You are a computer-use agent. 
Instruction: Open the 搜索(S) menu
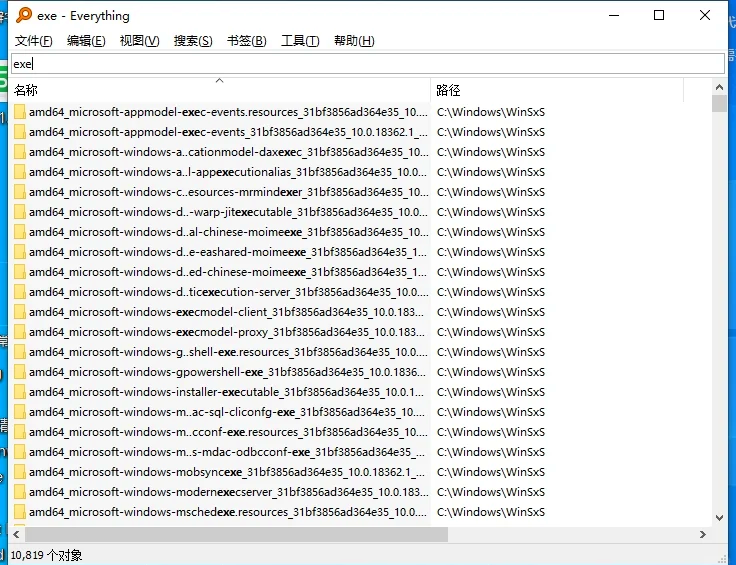(x=193, y=41)
